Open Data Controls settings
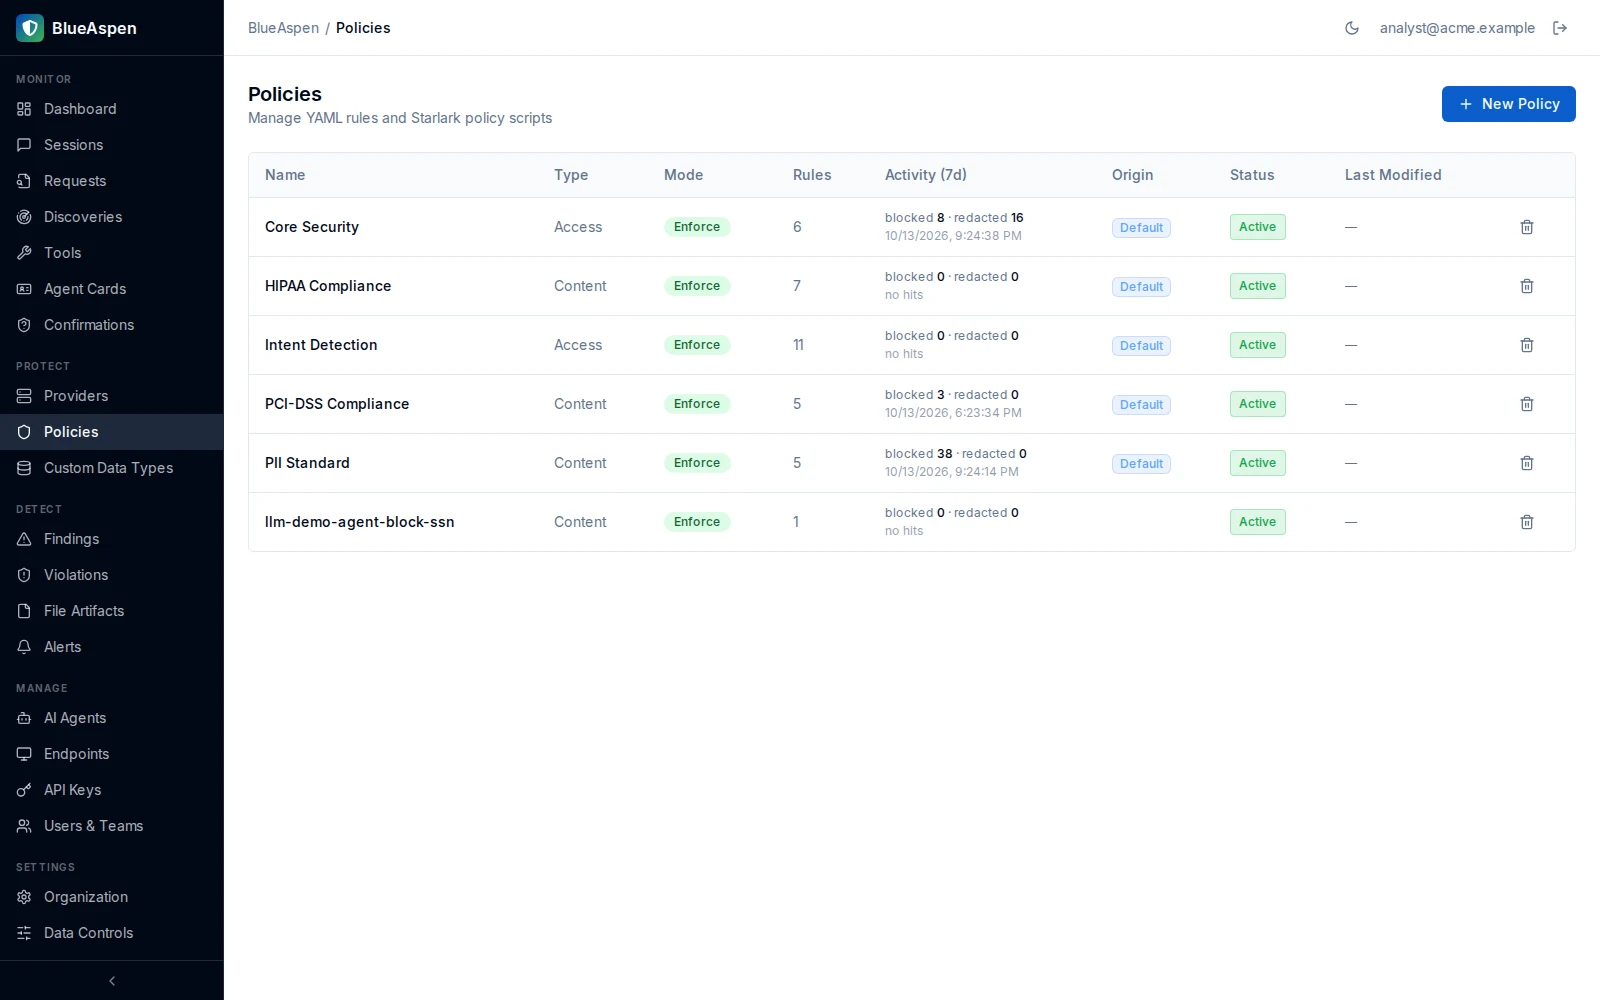The width and height of the screenshot is (1600, 1000). [x=112, y=933]
